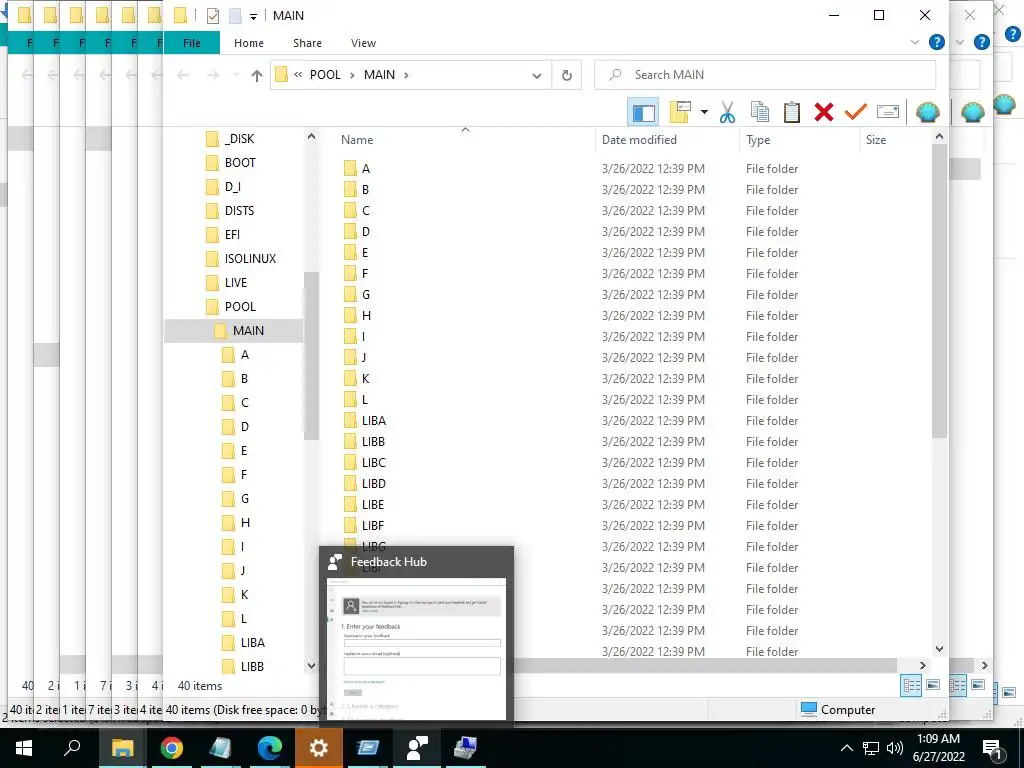Open address bar history dropdown
This screenshot has width=1024, height=768.
(537, 75)
